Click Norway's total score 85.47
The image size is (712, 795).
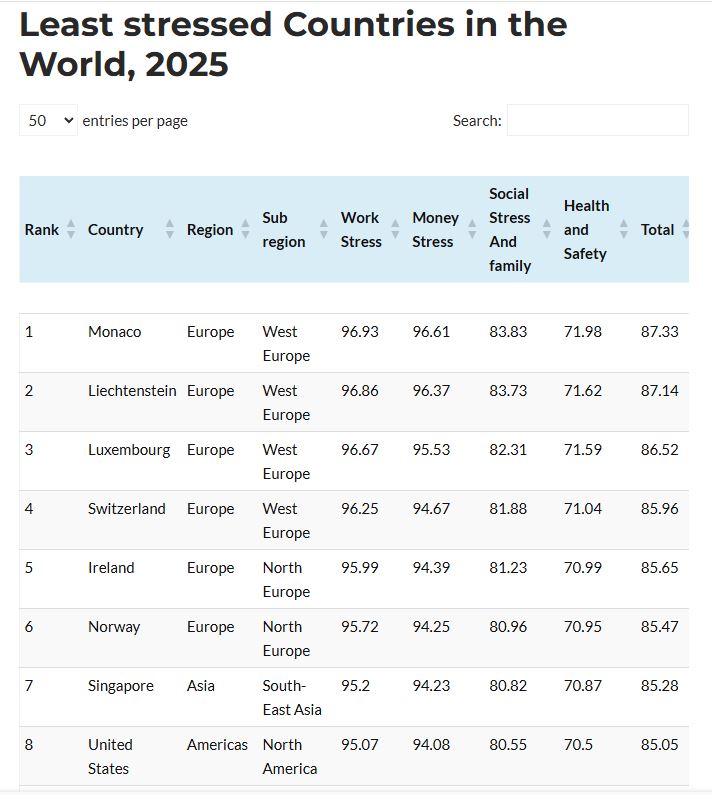point(659,627)
